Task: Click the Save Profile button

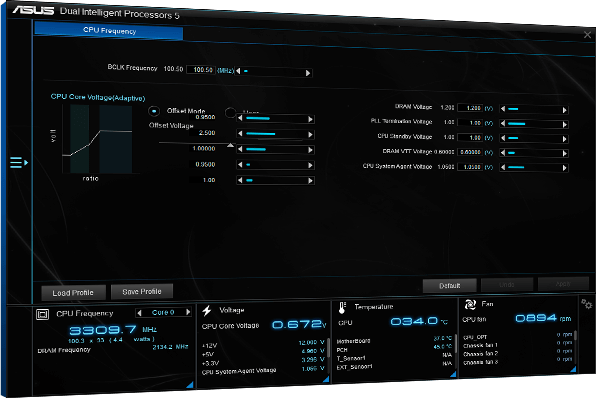Action: pyautogui.click(x=142, y=292)
